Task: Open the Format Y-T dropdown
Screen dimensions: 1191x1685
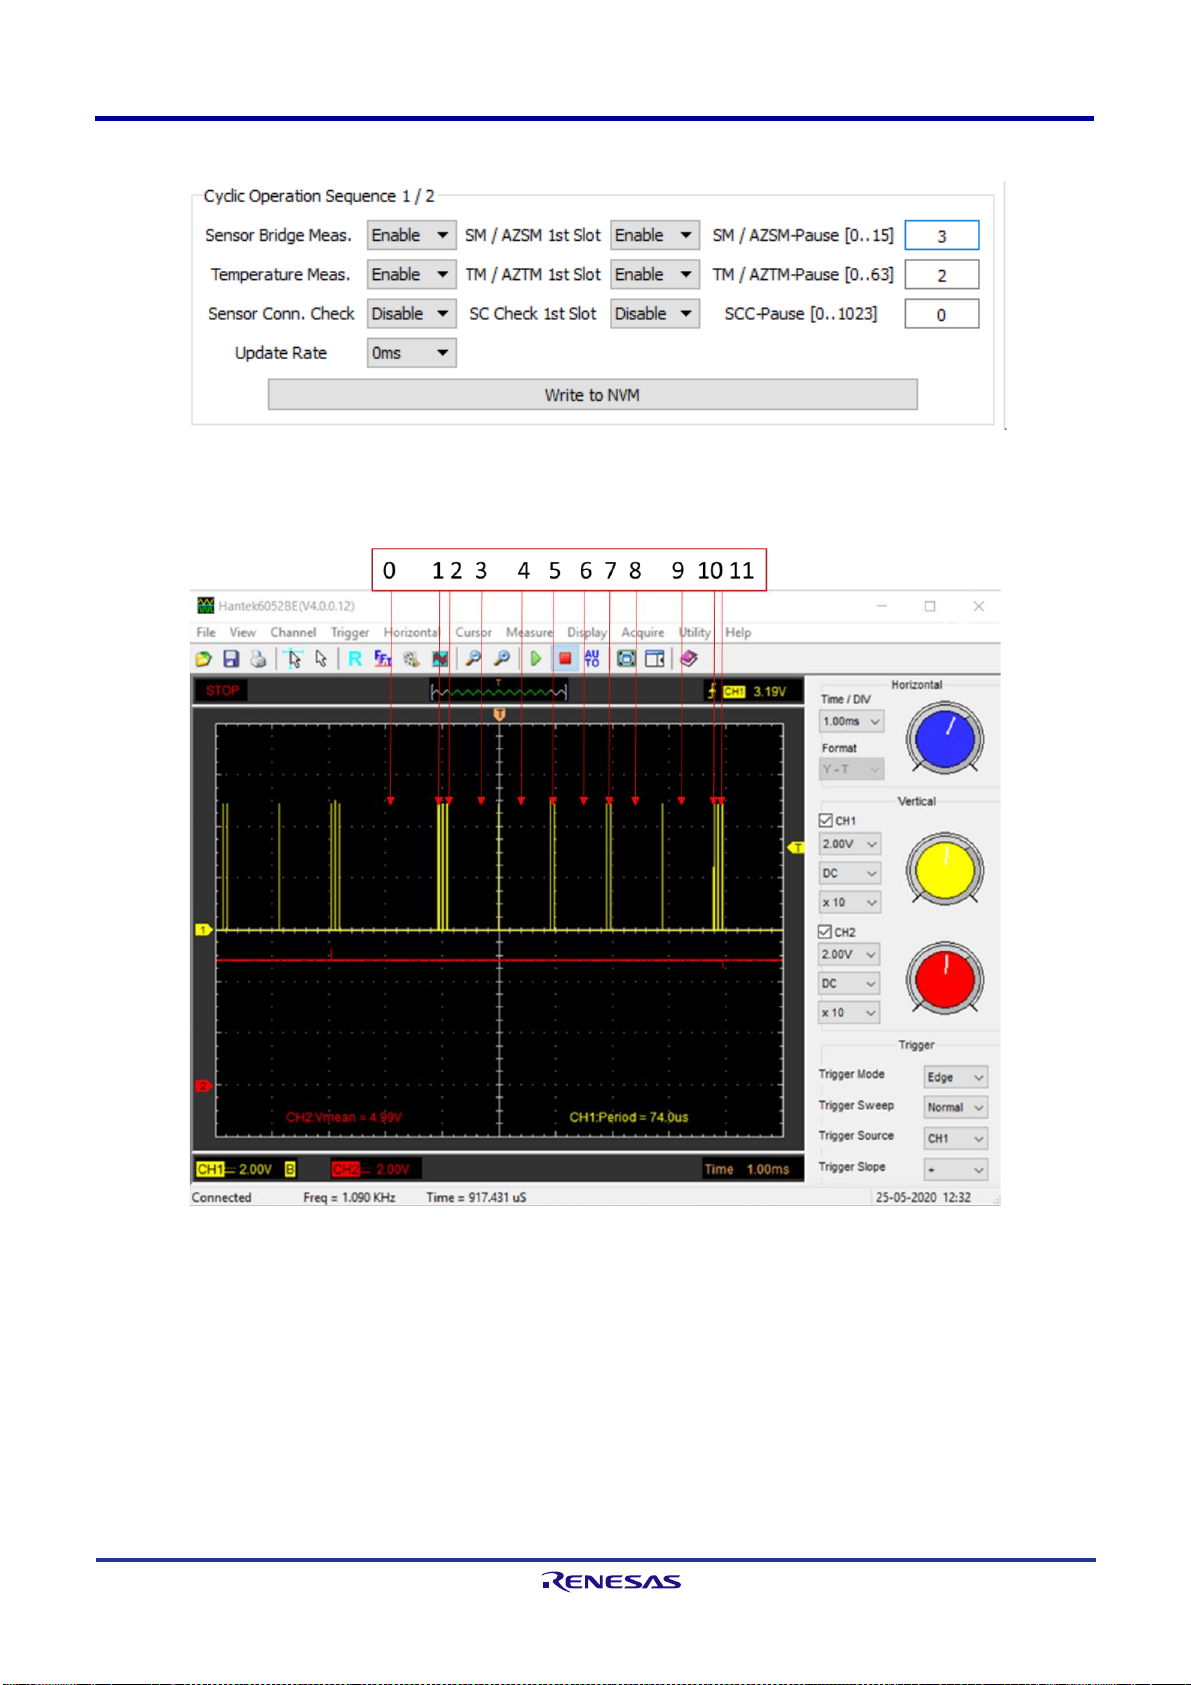Action: point(852,769)
